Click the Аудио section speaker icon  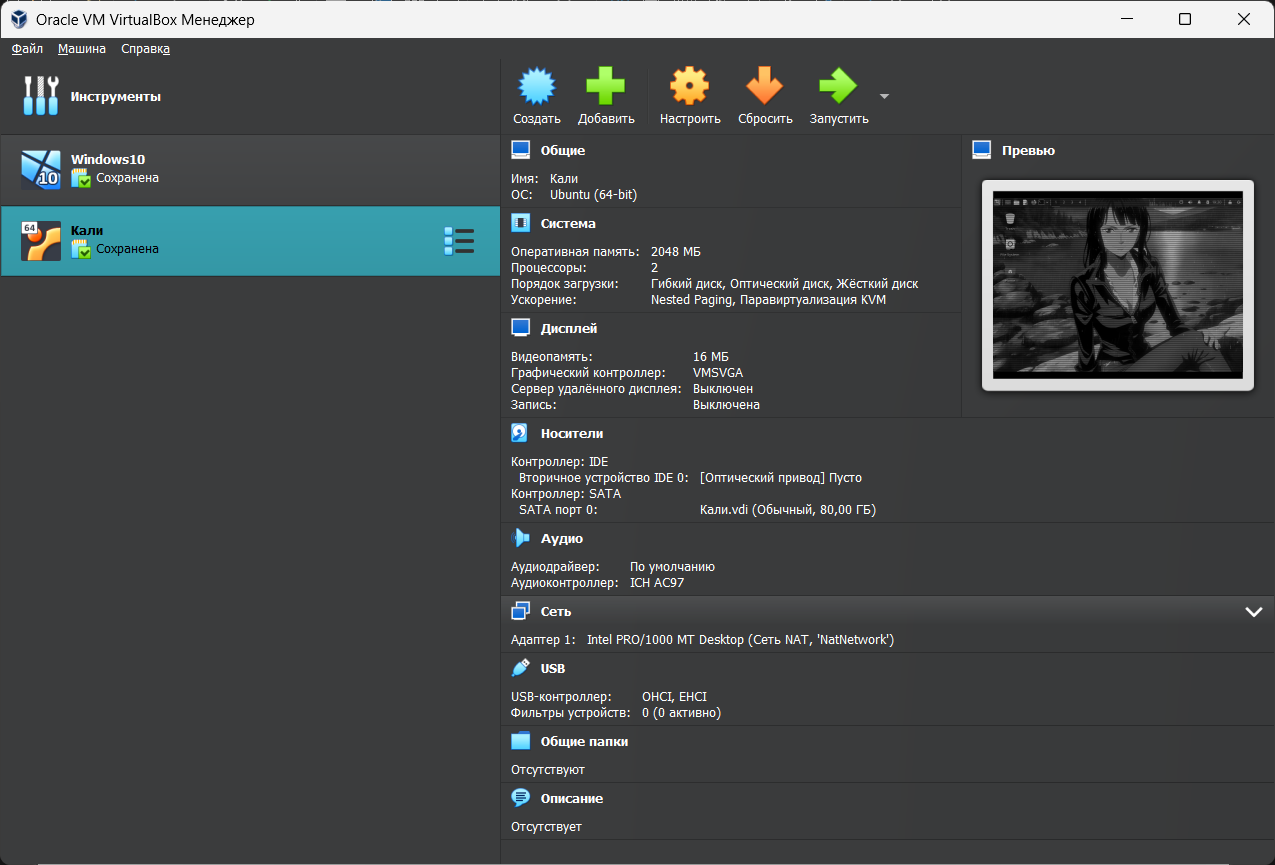520,538
